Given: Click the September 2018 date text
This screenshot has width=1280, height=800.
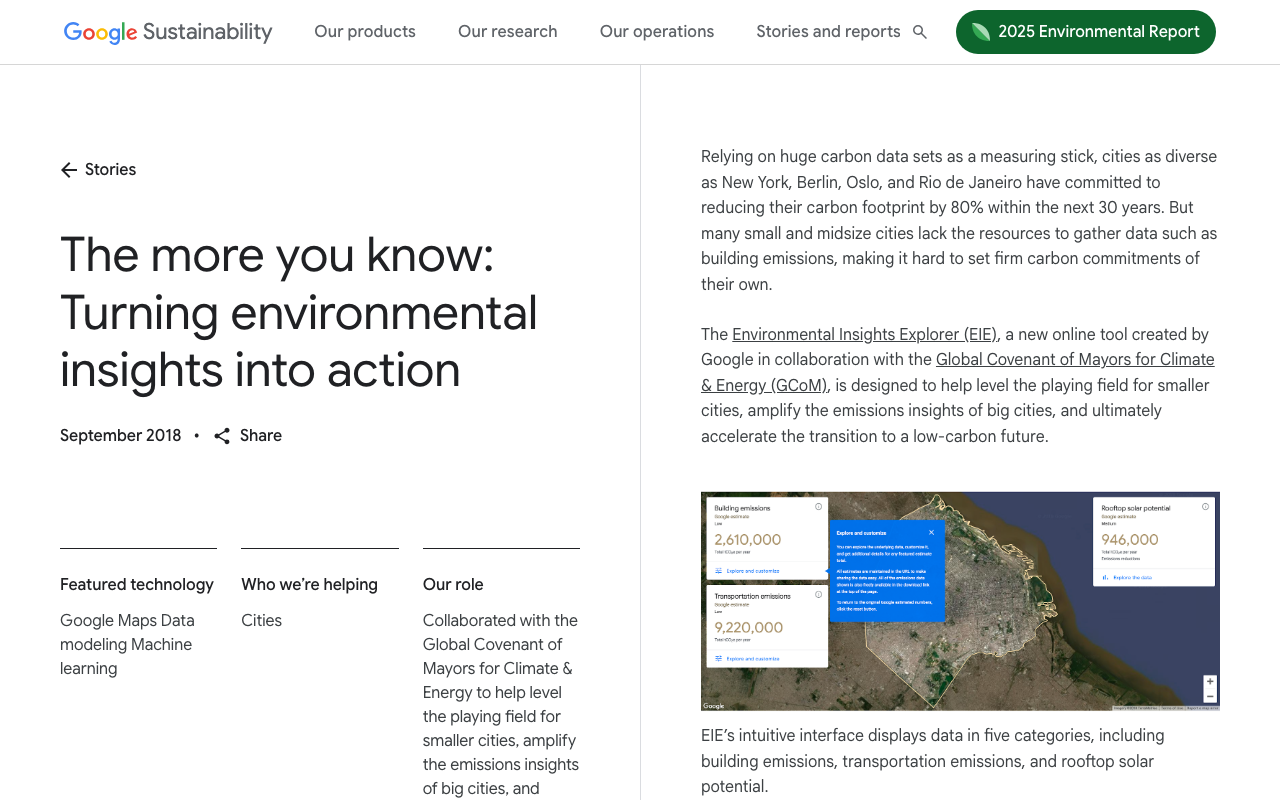Looking at the screenshot, I should point(121,436).
